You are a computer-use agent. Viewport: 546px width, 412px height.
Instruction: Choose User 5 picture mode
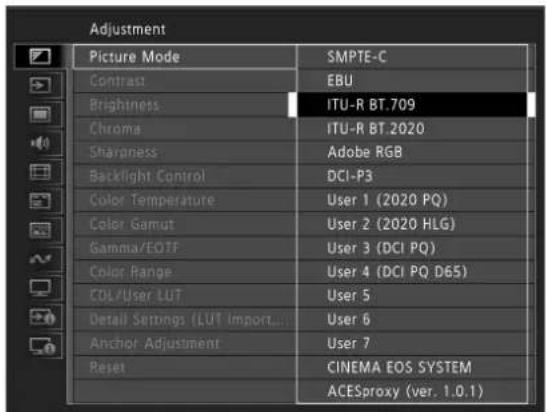coord(413,296)
